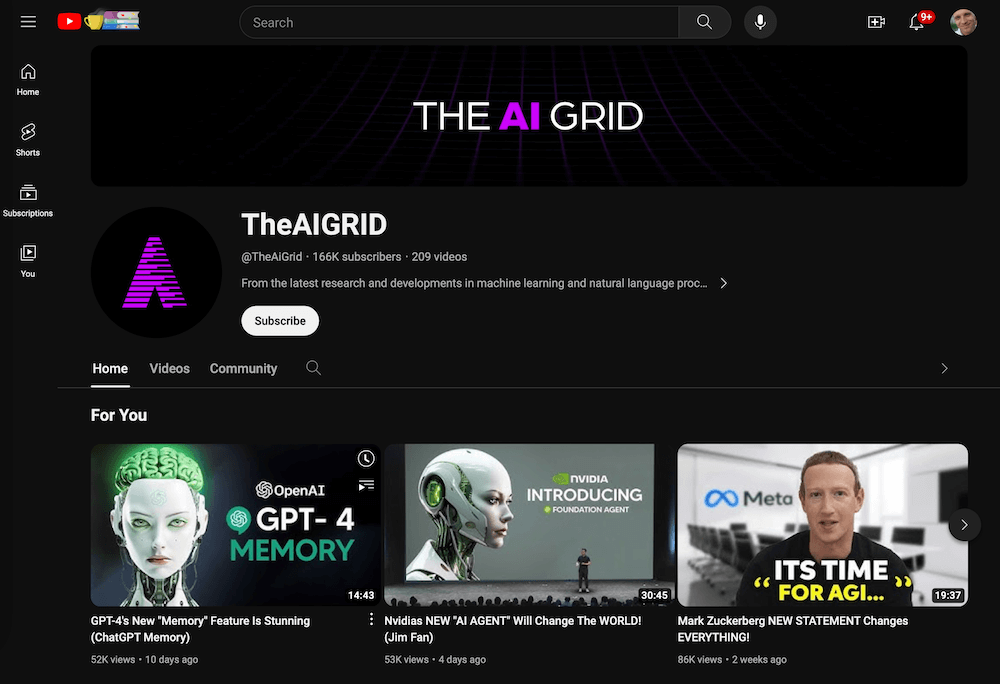Search within the channel via magnifier icon
The width and height of the screenshot is (1000, 684).
click(313, 368)
